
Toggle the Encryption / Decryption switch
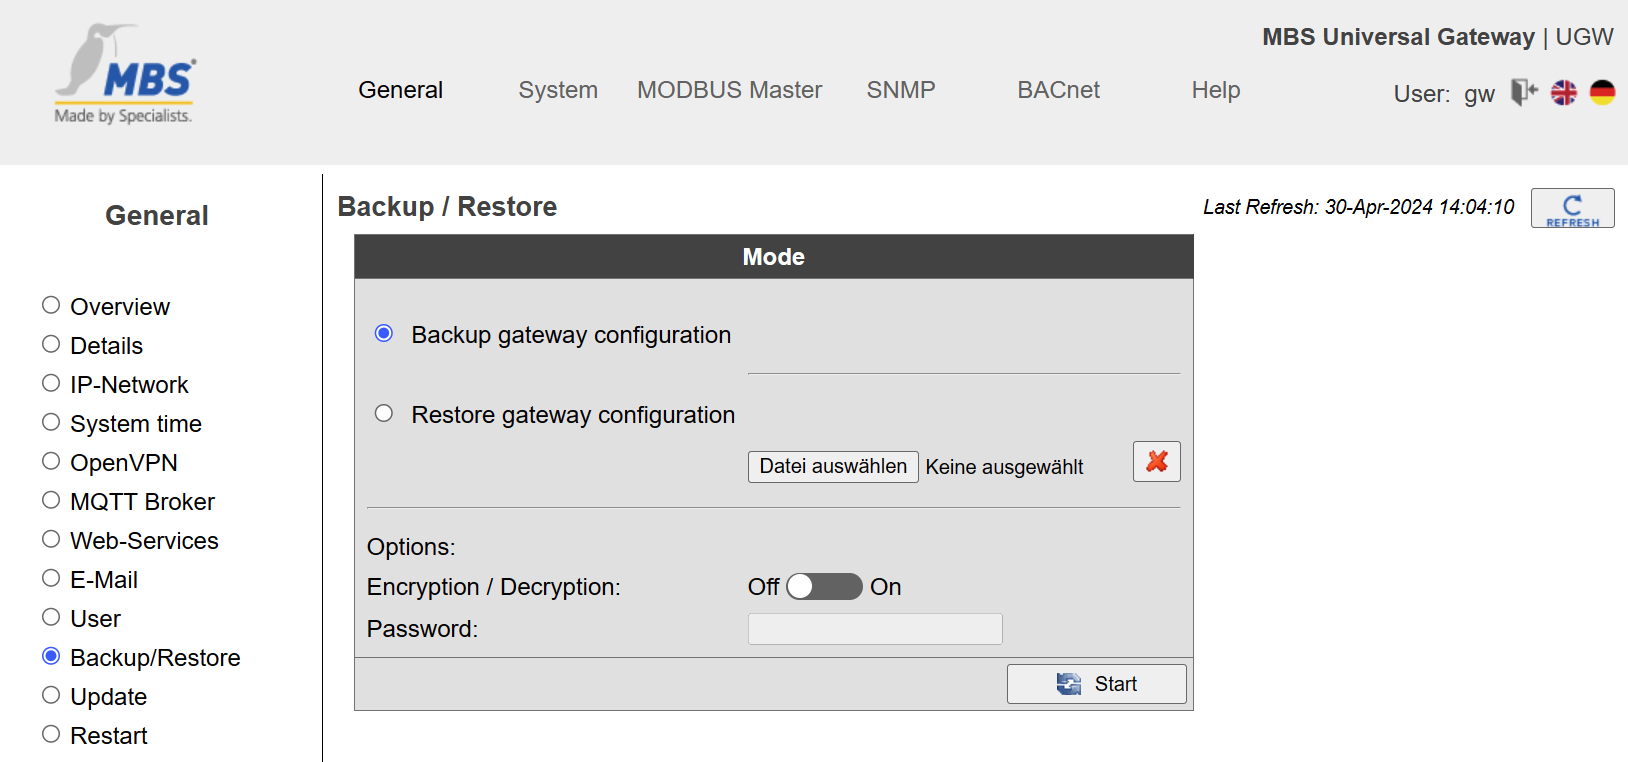coord(824,586)
